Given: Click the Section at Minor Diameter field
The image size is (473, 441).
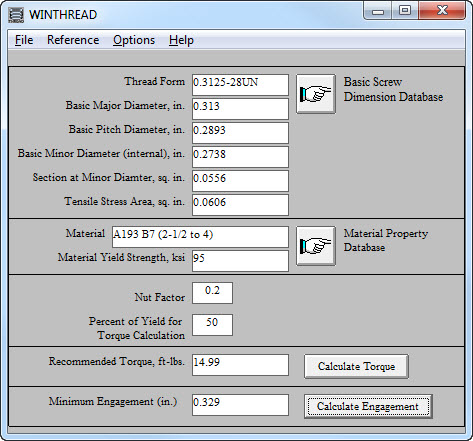Looking at the screenshot, I should point(240,181).
